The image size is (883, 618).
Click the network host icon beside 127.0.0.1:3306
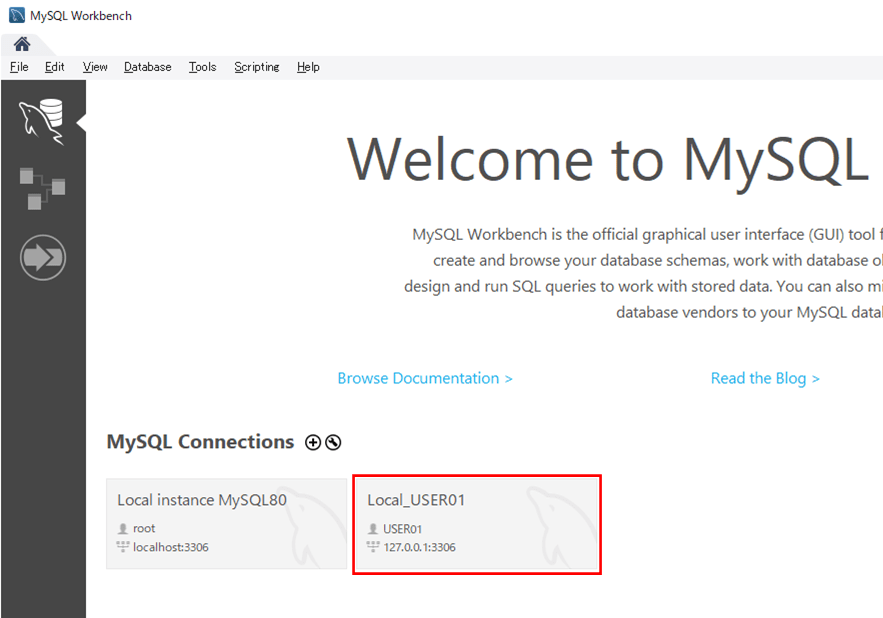(373, 547)
